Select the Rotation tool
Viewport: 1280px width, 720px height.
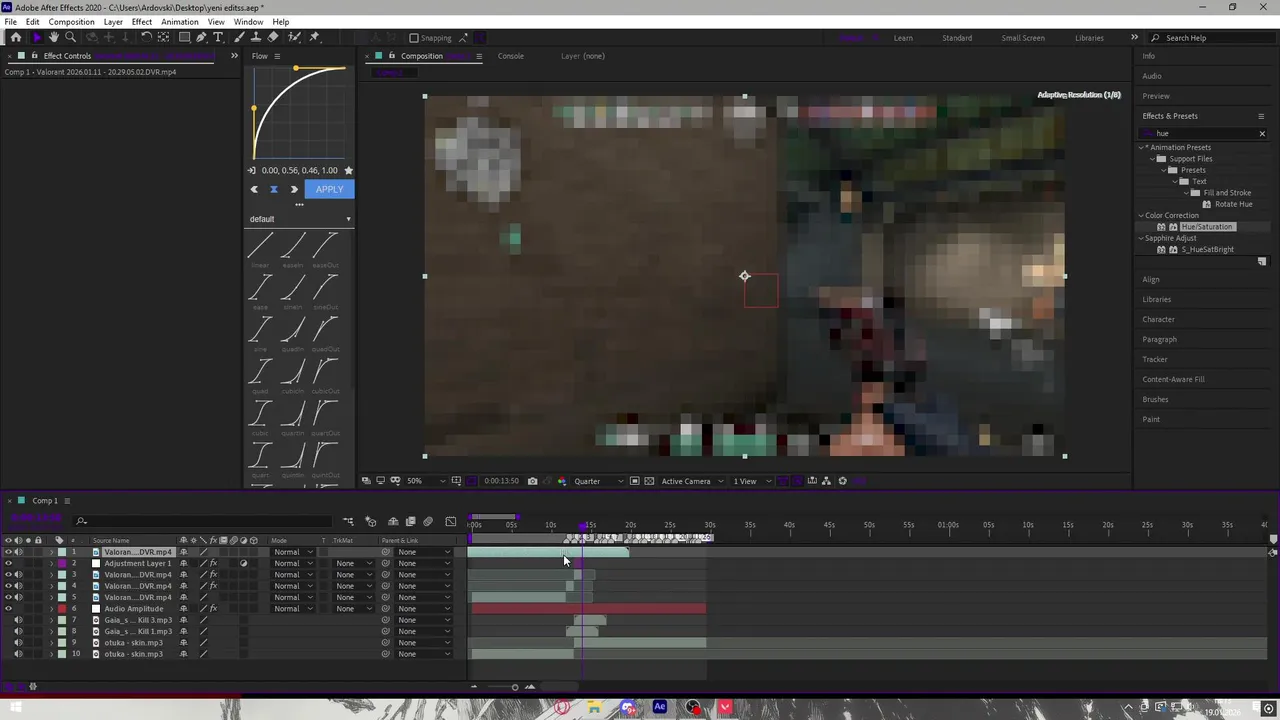click(x=146, y=37)
